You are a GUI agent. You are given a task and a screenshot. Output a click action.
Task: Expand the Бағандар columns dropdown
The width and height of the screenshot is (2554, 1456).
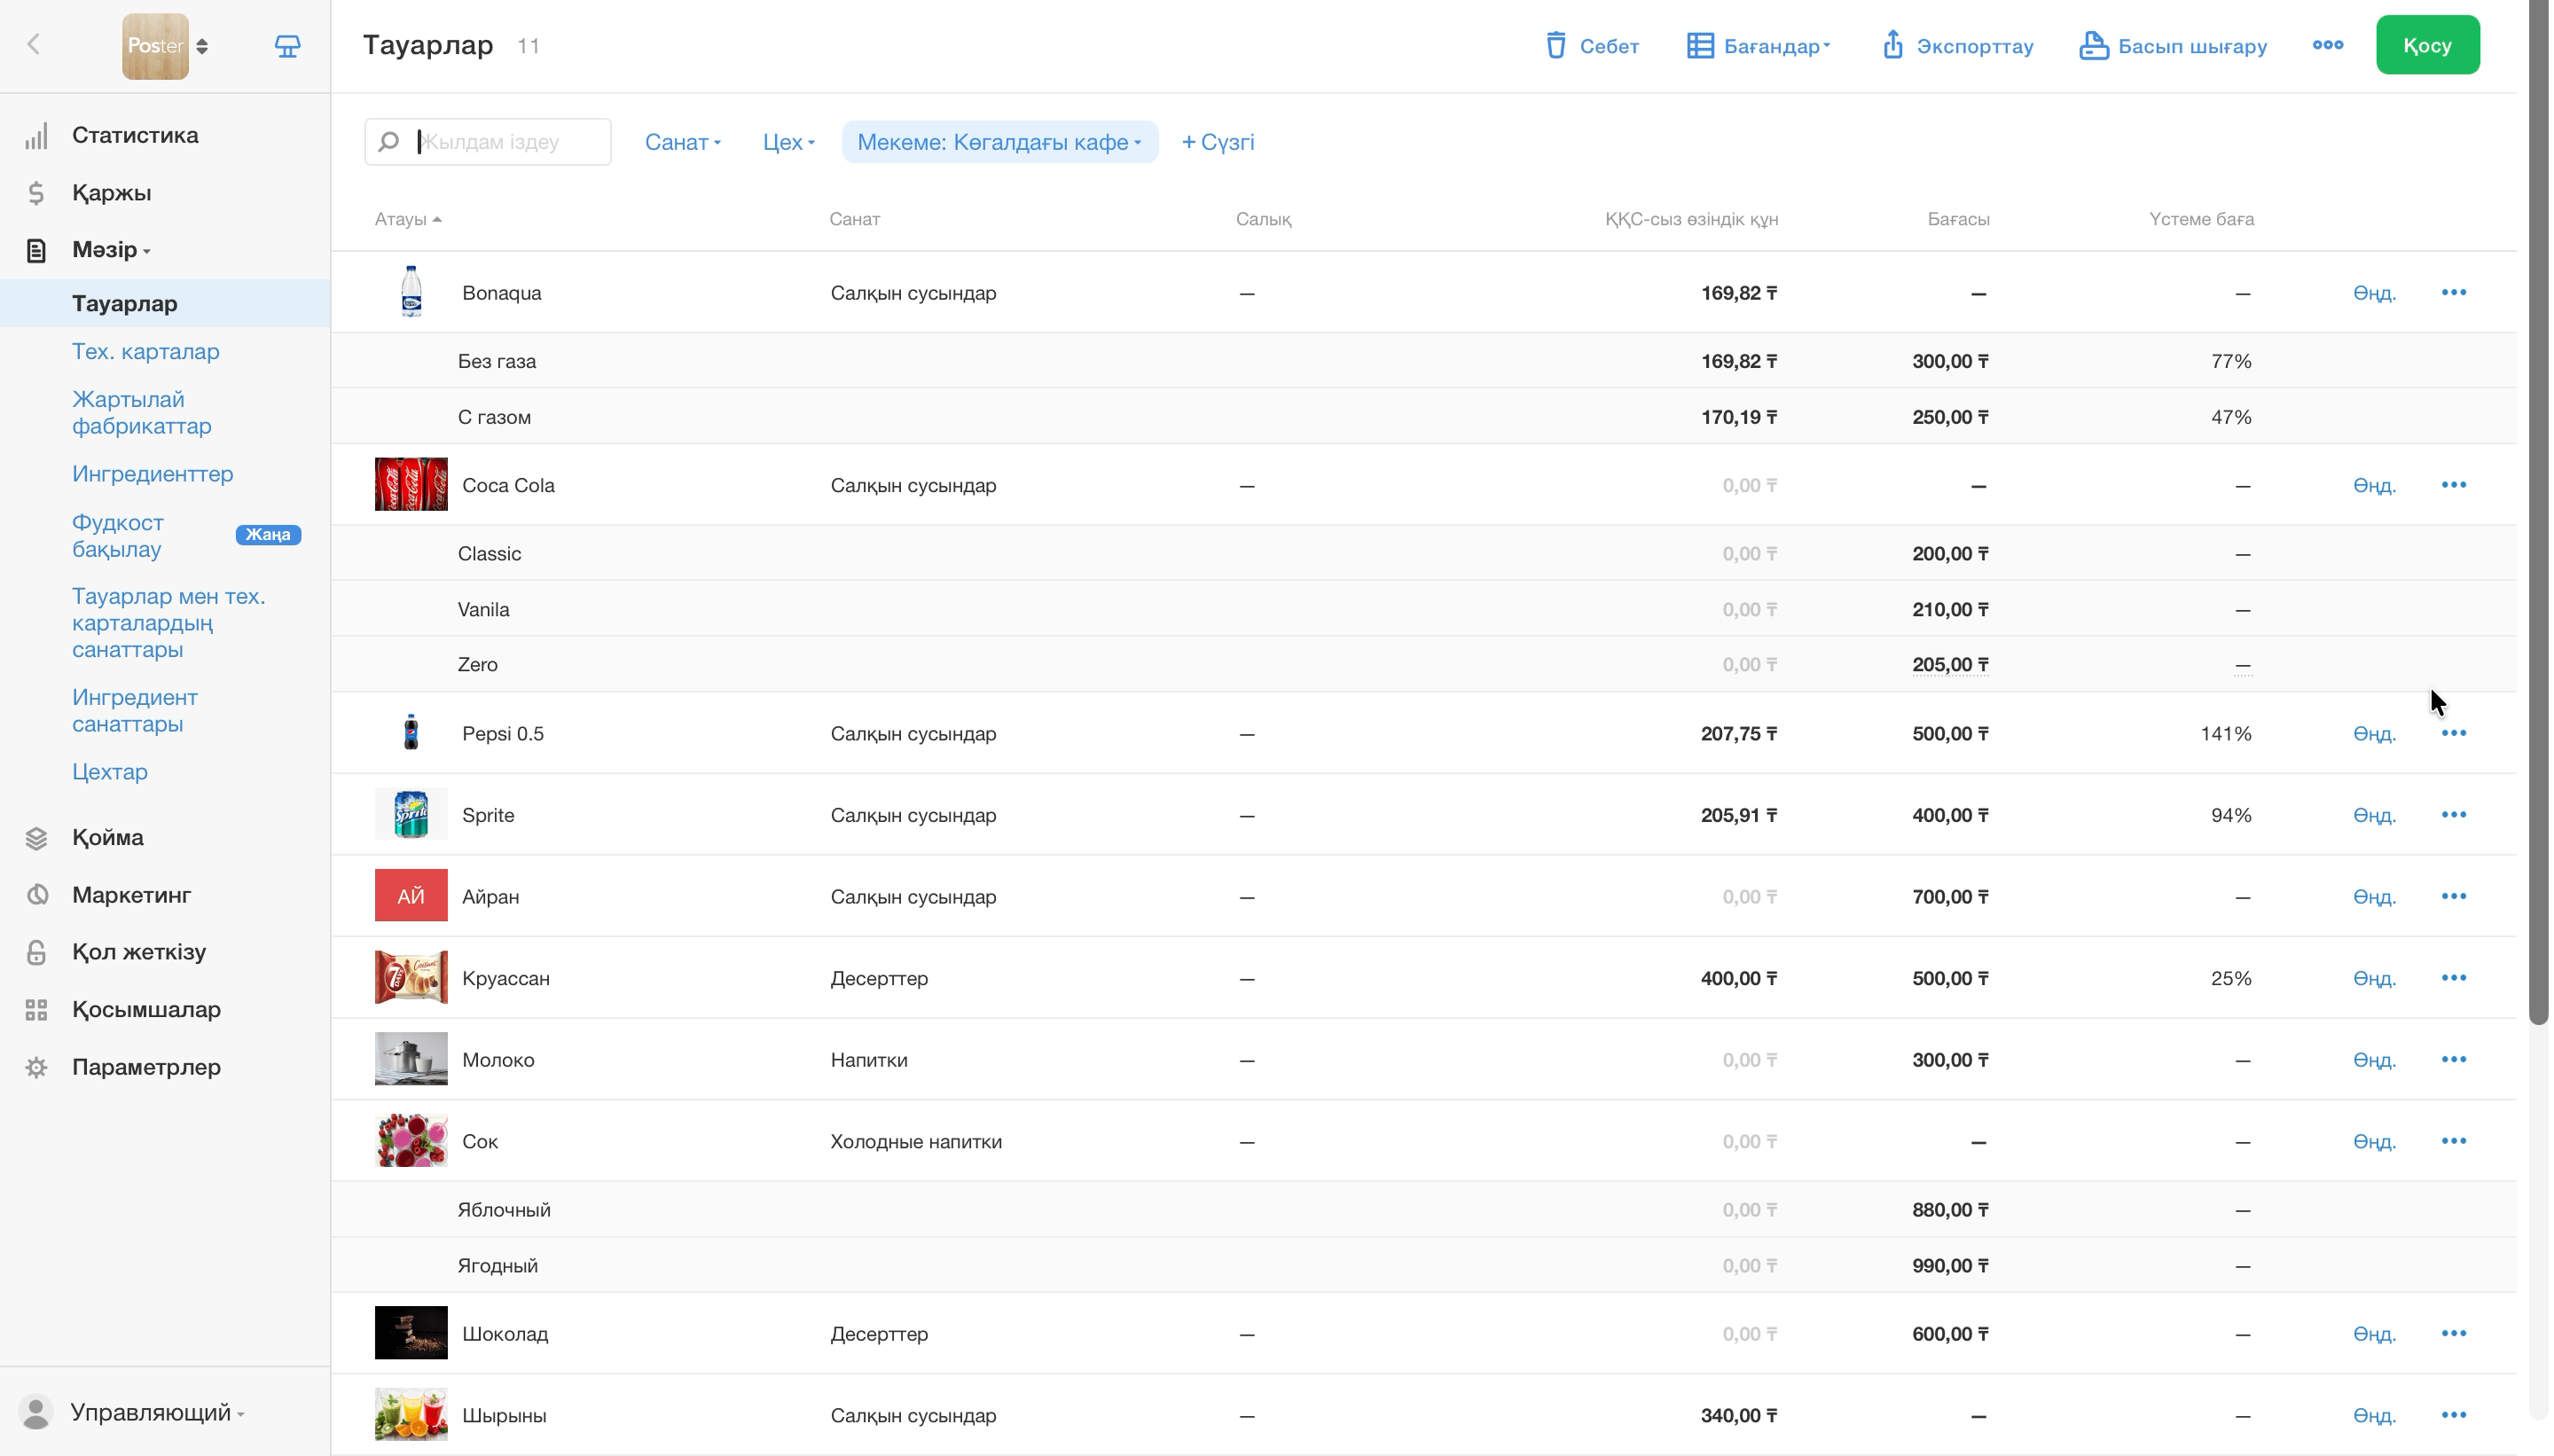coord(1759,46)
